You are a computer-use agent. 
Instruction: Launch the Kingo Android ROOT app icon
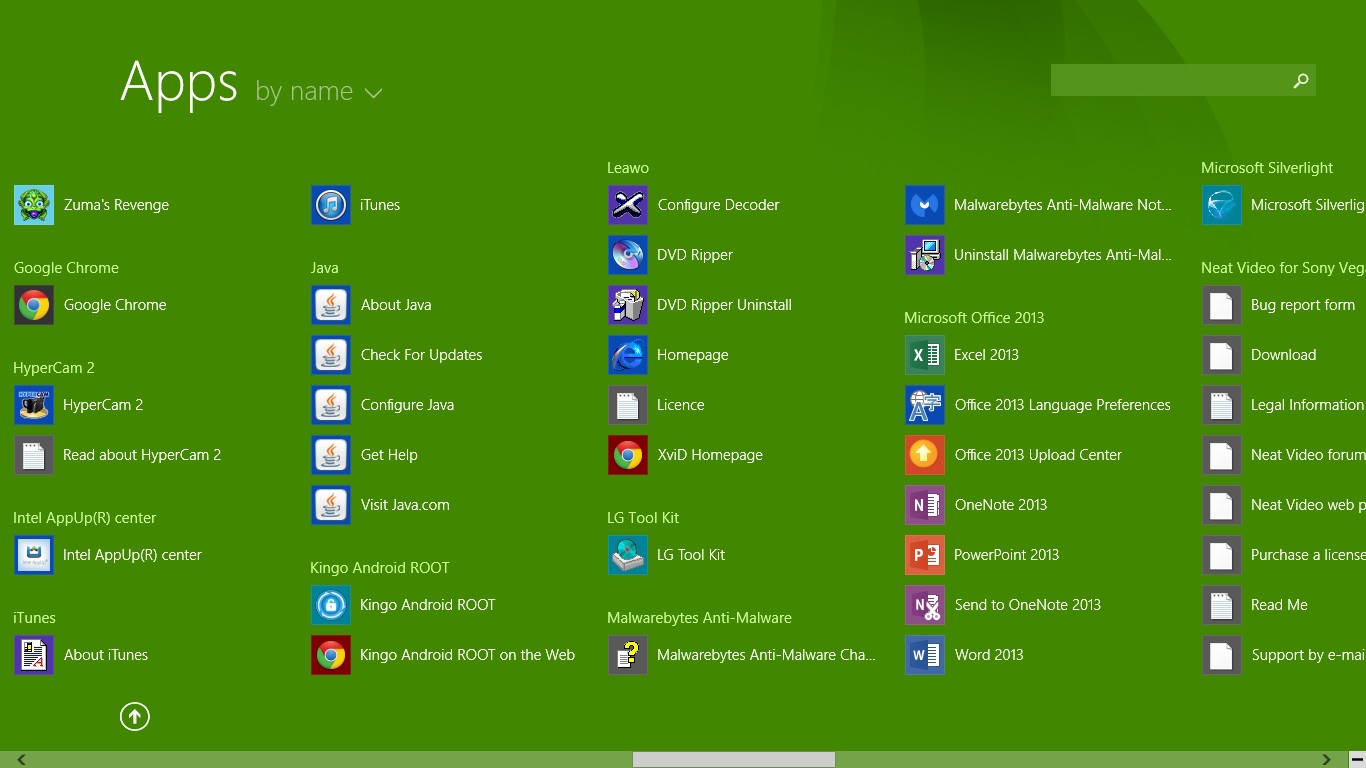331,605
